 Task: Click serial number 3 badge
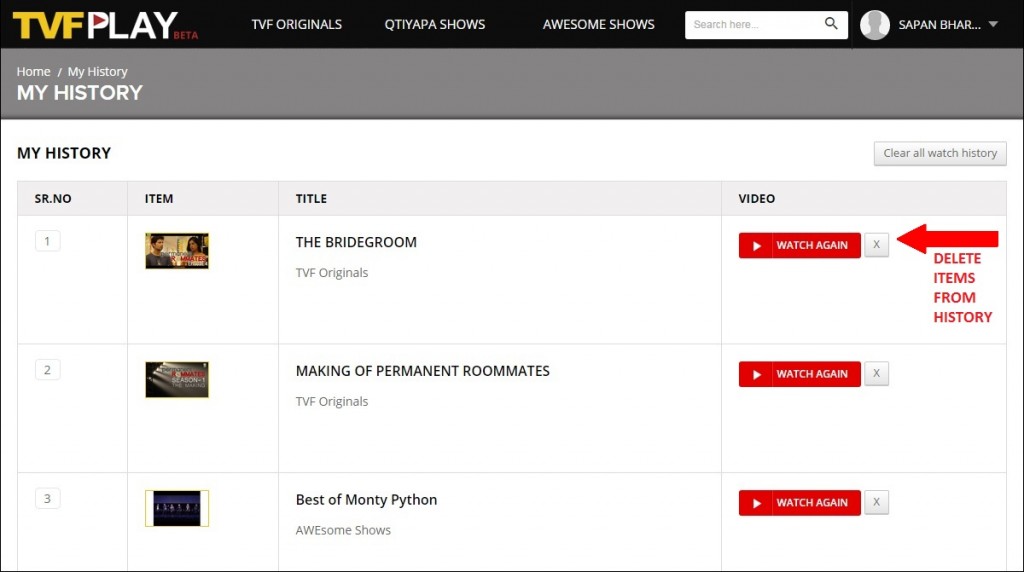47,498
